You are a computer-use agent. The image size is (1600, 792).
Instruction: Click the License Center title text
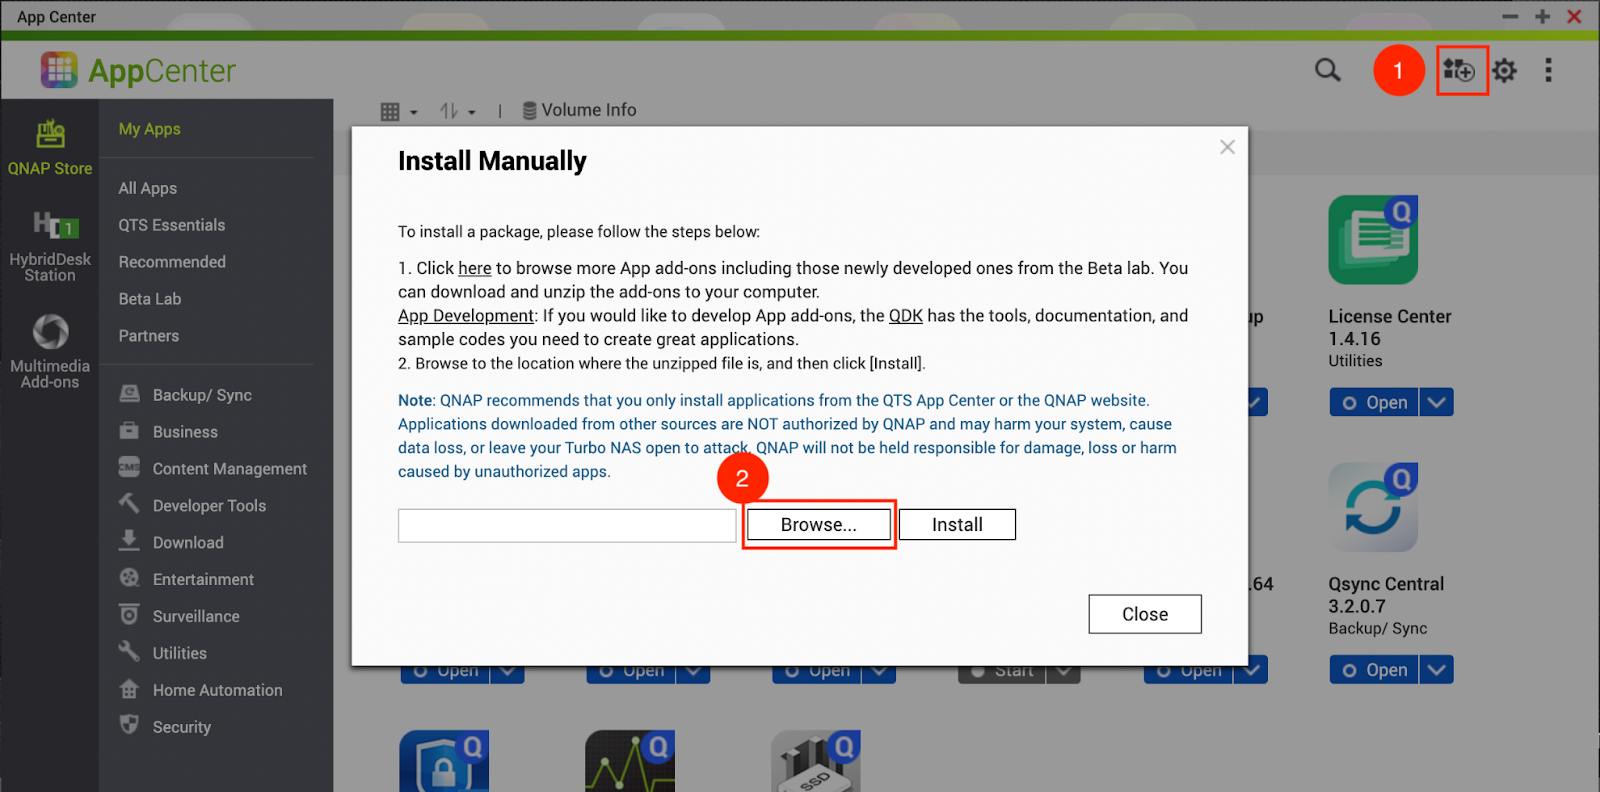[1390, 316]
